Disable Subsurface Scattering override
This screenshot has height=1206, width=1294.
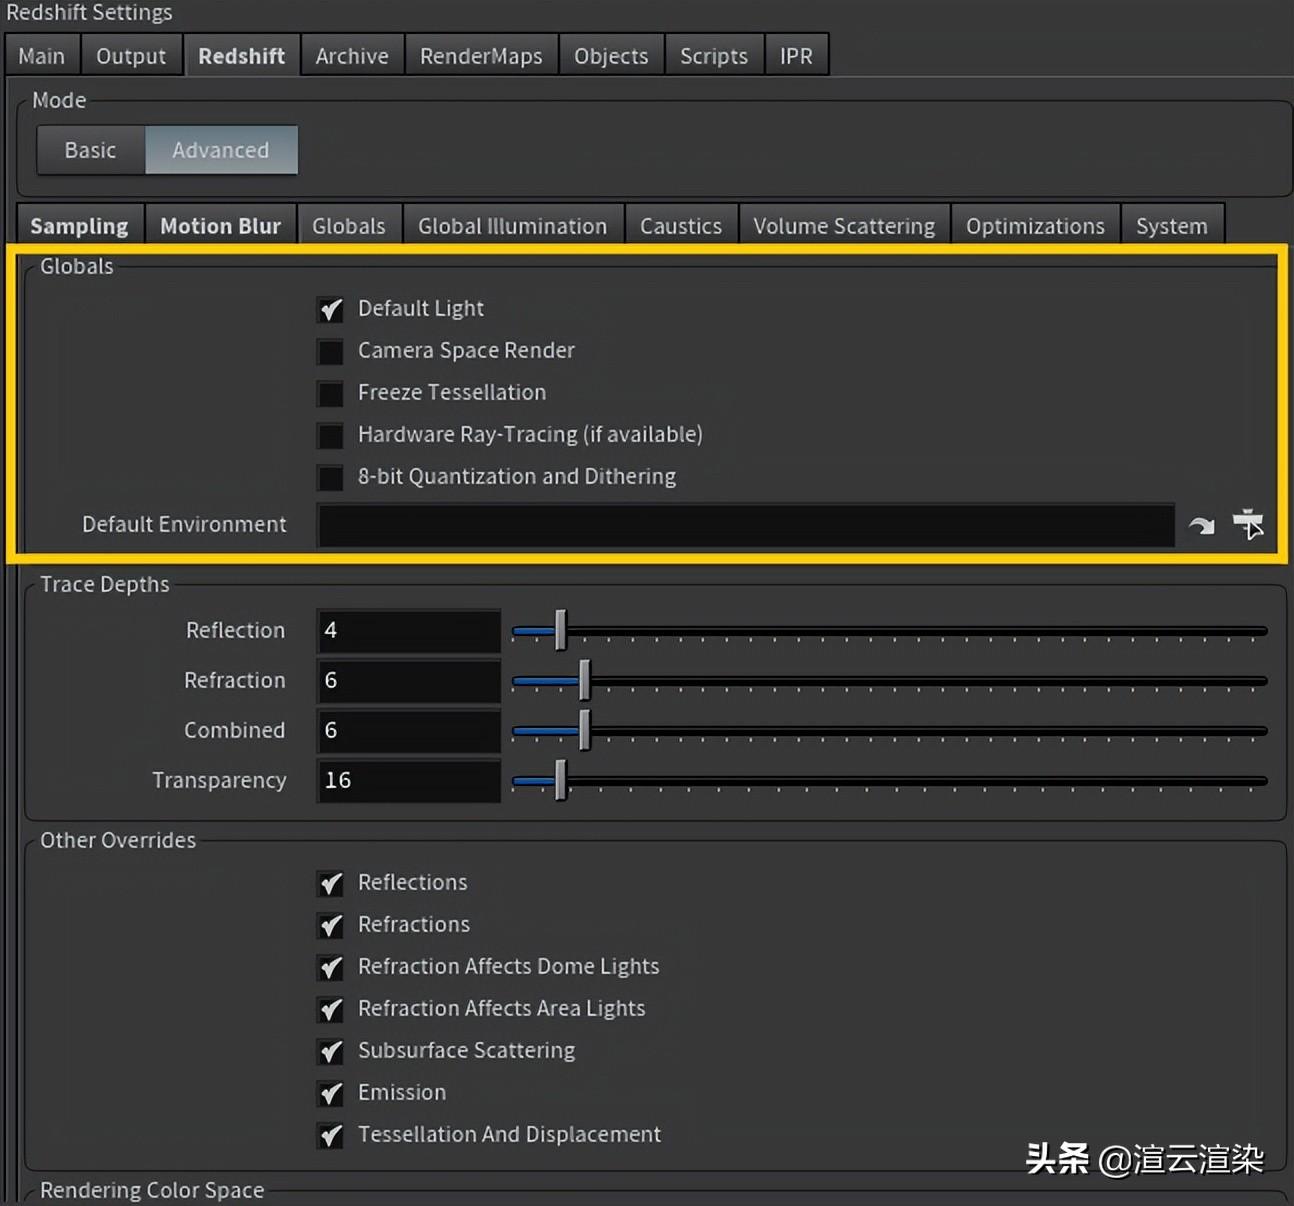[330, 1051]
